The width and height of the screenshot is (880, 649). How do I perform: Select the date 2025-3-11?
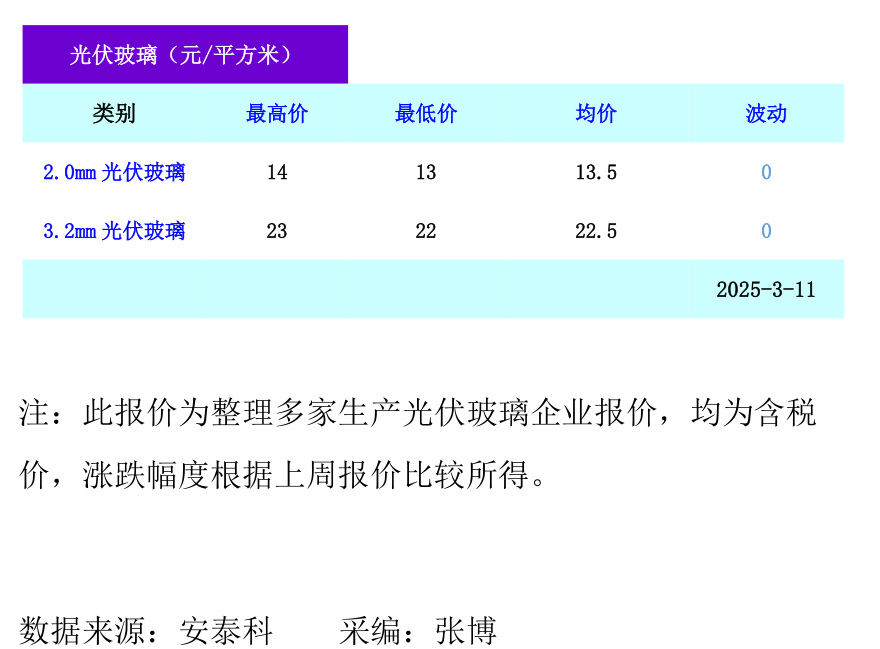(767, 290)
